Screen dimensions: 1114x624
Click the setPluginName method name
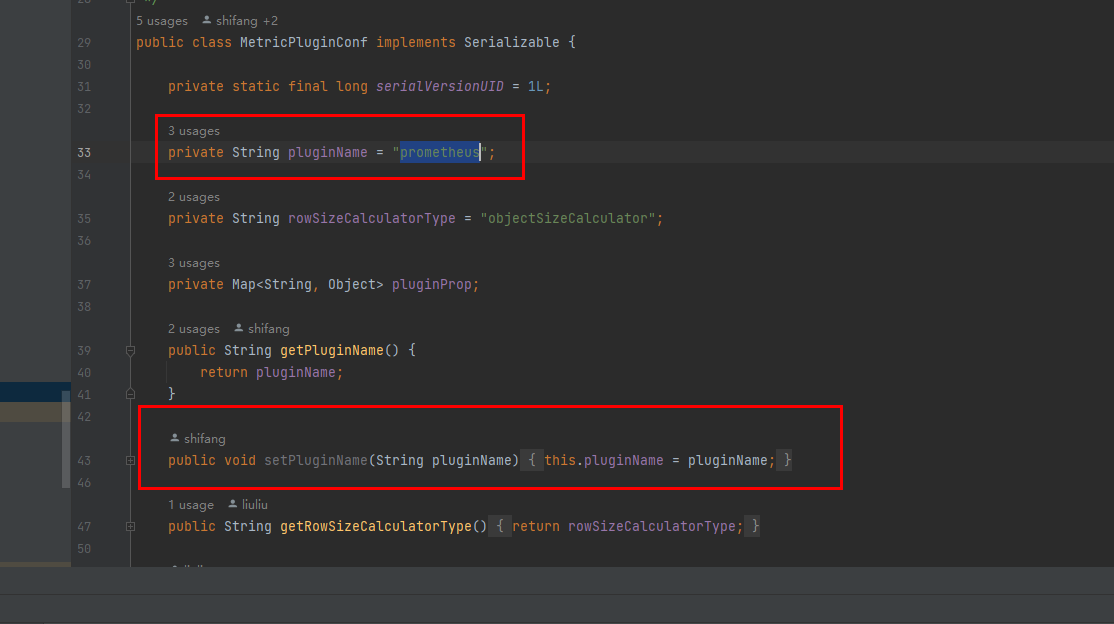click(315, 461)
